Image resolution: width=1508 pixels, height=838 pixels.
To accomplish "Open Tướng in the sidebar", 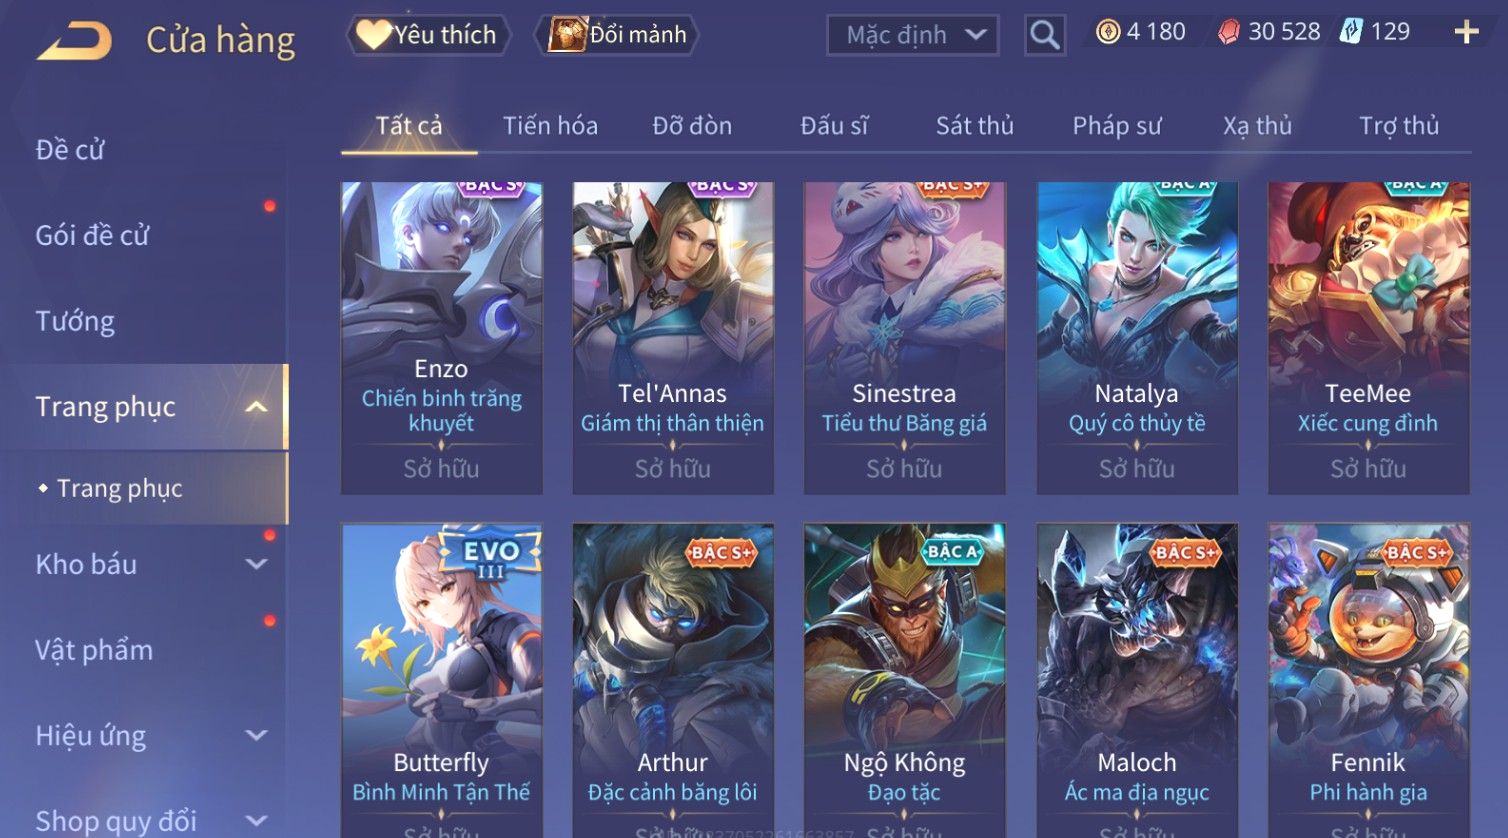I will click(x=75, y=321).
